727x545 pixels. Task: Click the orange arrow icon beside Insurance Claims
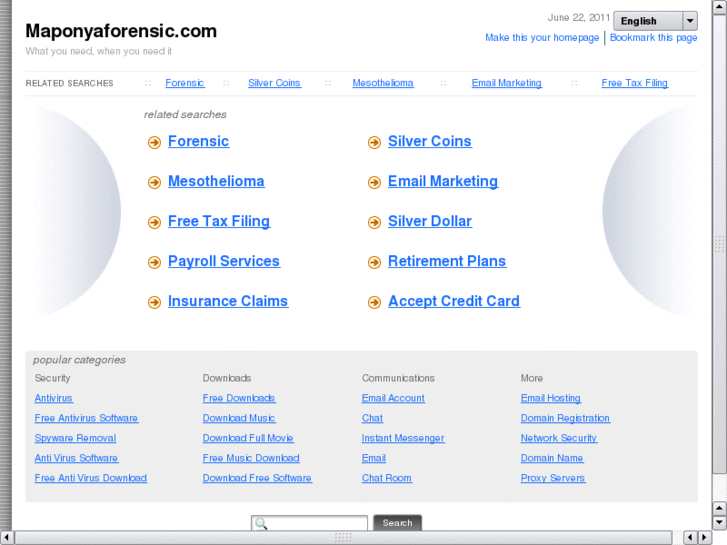154,302
